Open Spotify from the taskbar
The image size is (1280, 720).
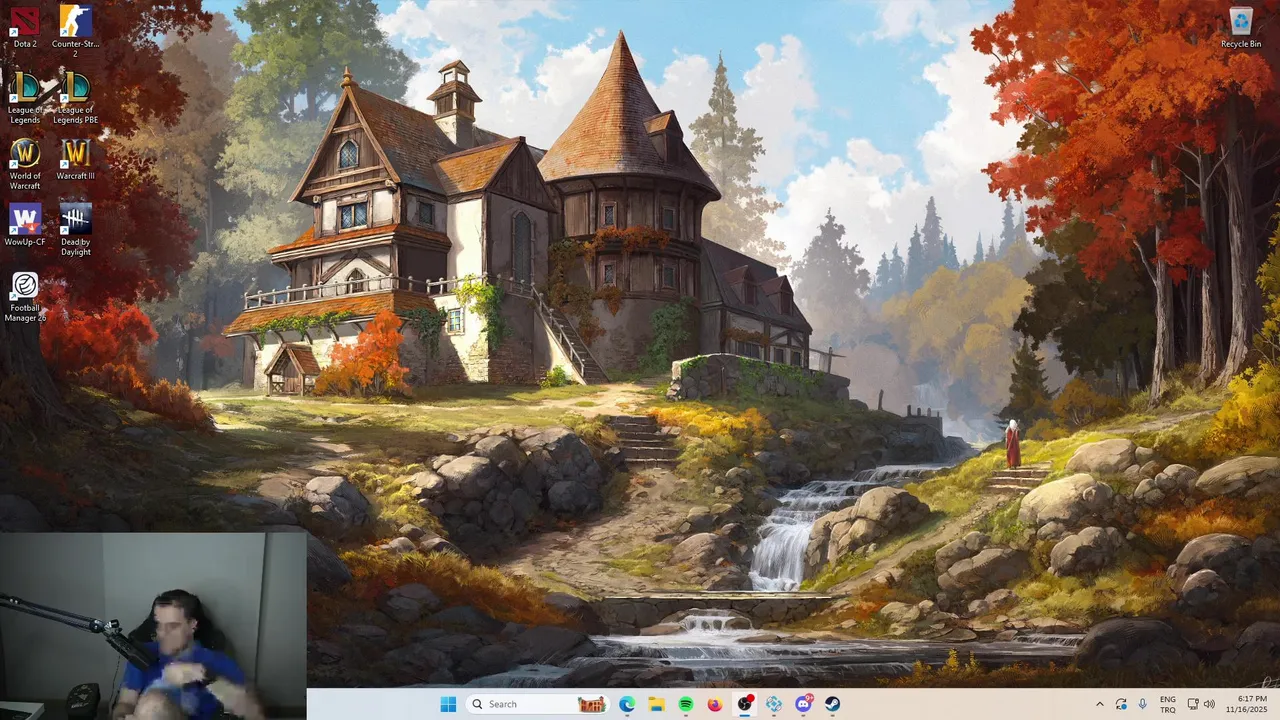pyautogui.click(x=686, y=704)
